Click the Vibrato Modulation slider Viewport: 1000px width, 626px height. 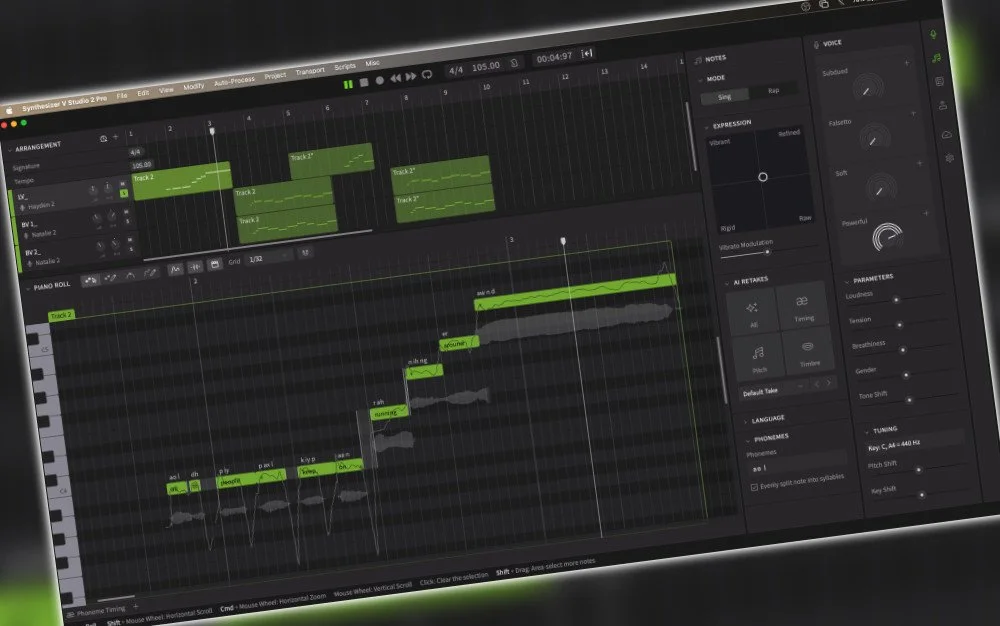tap(768, 251)
